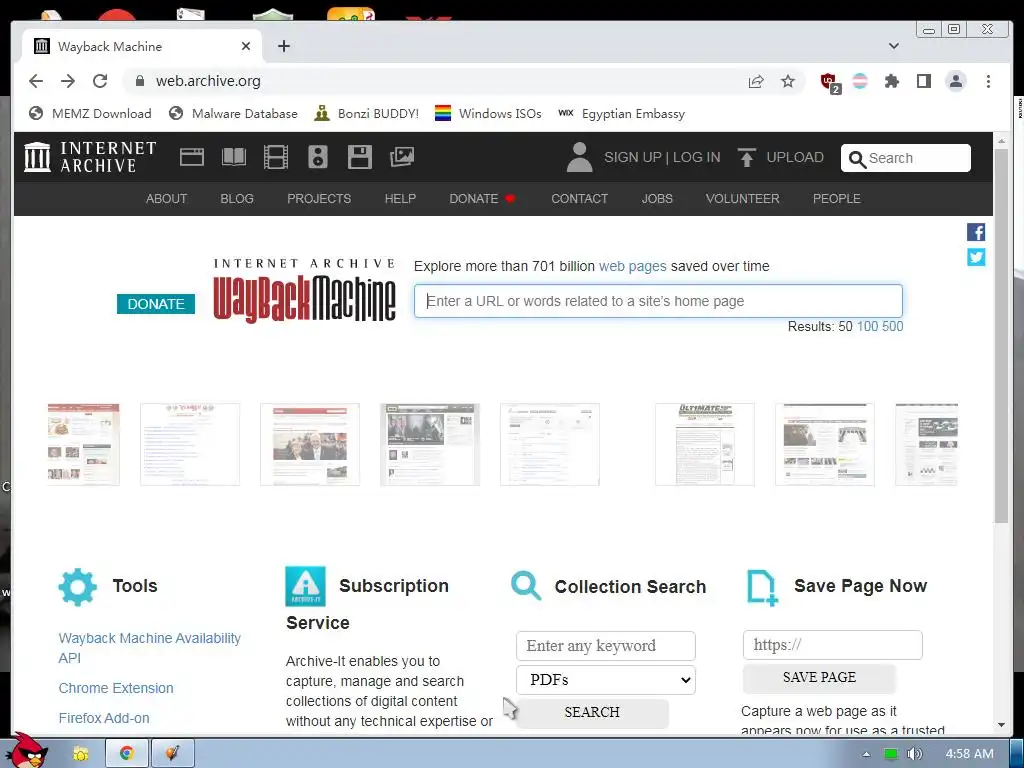
Task: Click the SAVE PAGE button
Action: [x=819, y=678]
